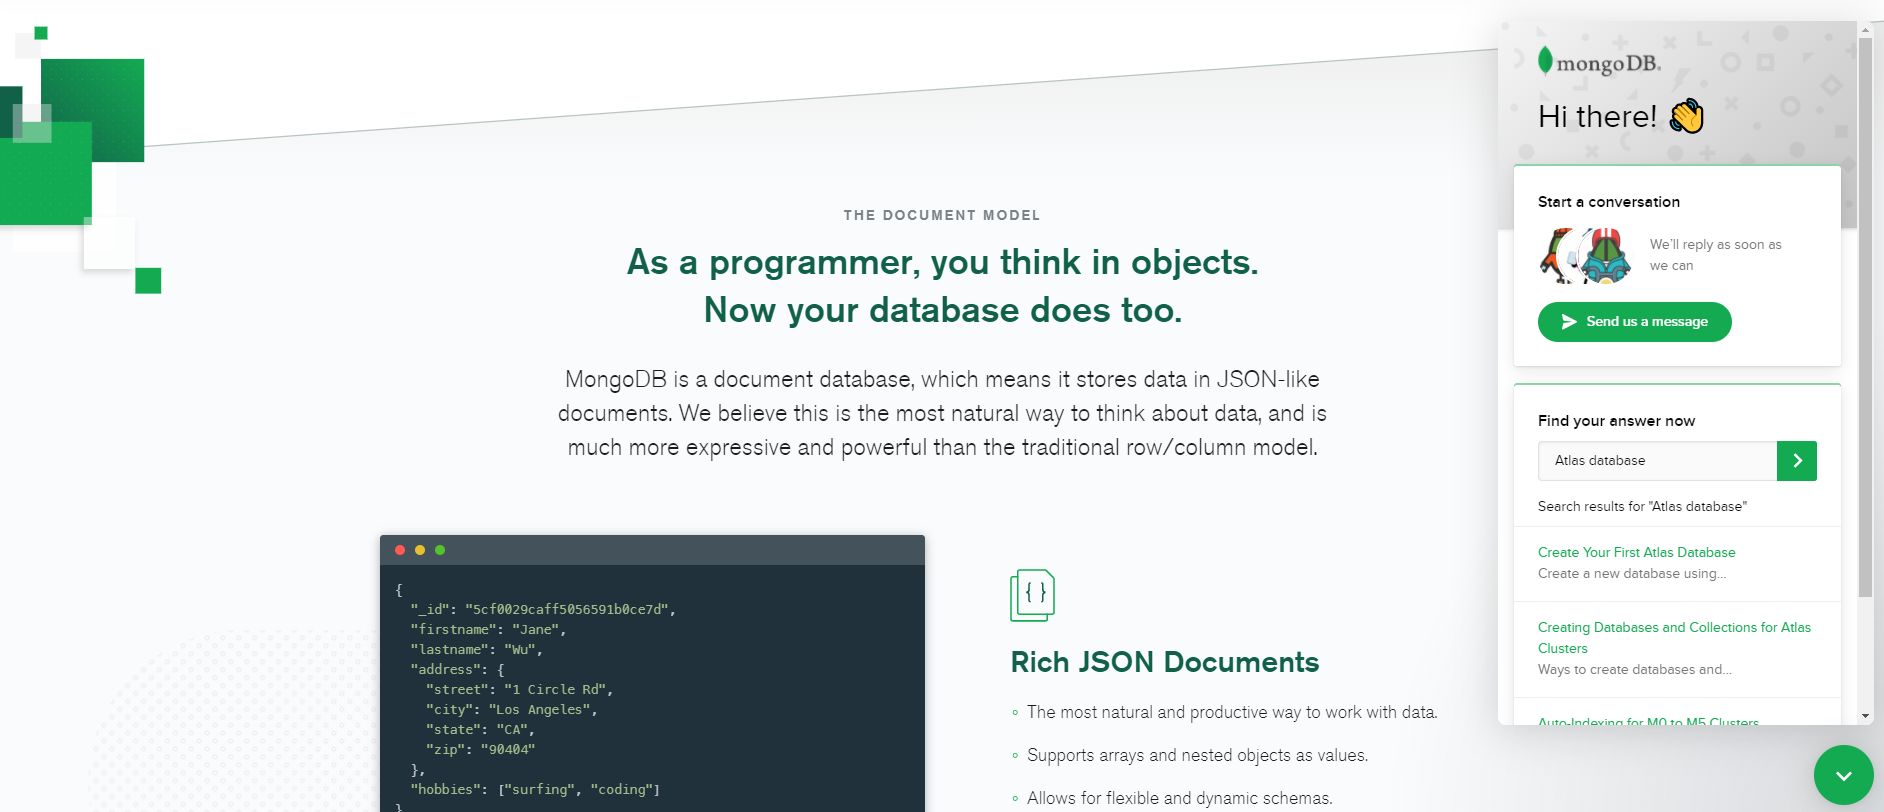Click 'We'll reply as soon as we can'
Image resolution: width=1884 pixels, height=812 pixels.
point(1715,255)
